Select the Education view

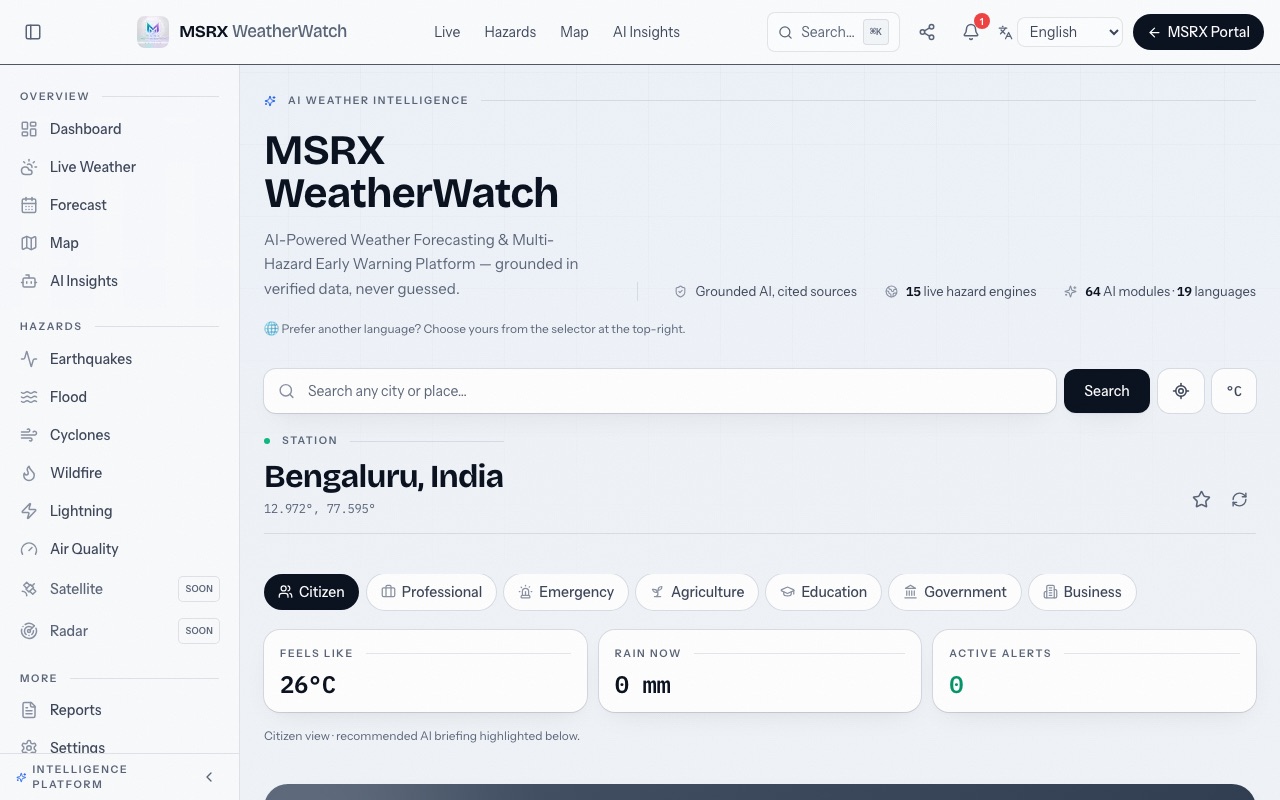[x=823, y=592]
